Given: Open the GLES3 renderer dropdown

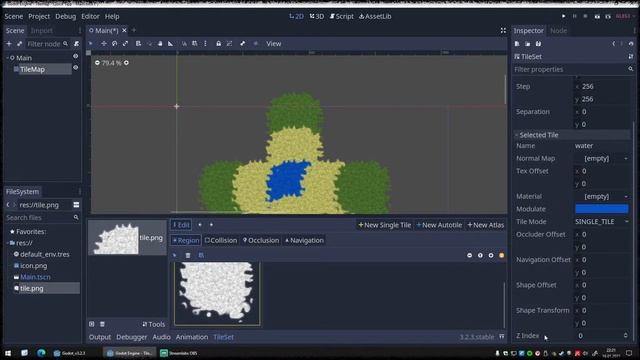Looking at the screenshot, I should pyautogui.click(x=625, y=16).
